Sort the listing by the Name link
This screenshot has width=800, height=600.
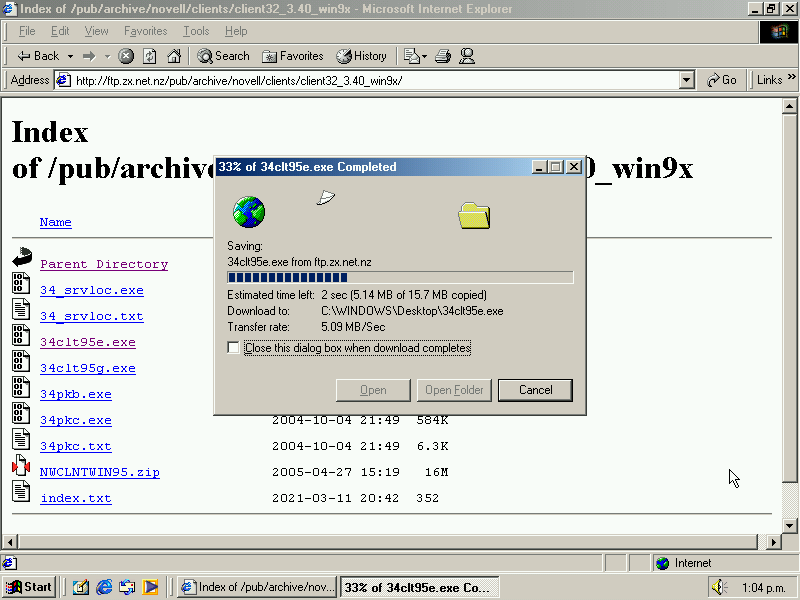click(x=56, y=222)
